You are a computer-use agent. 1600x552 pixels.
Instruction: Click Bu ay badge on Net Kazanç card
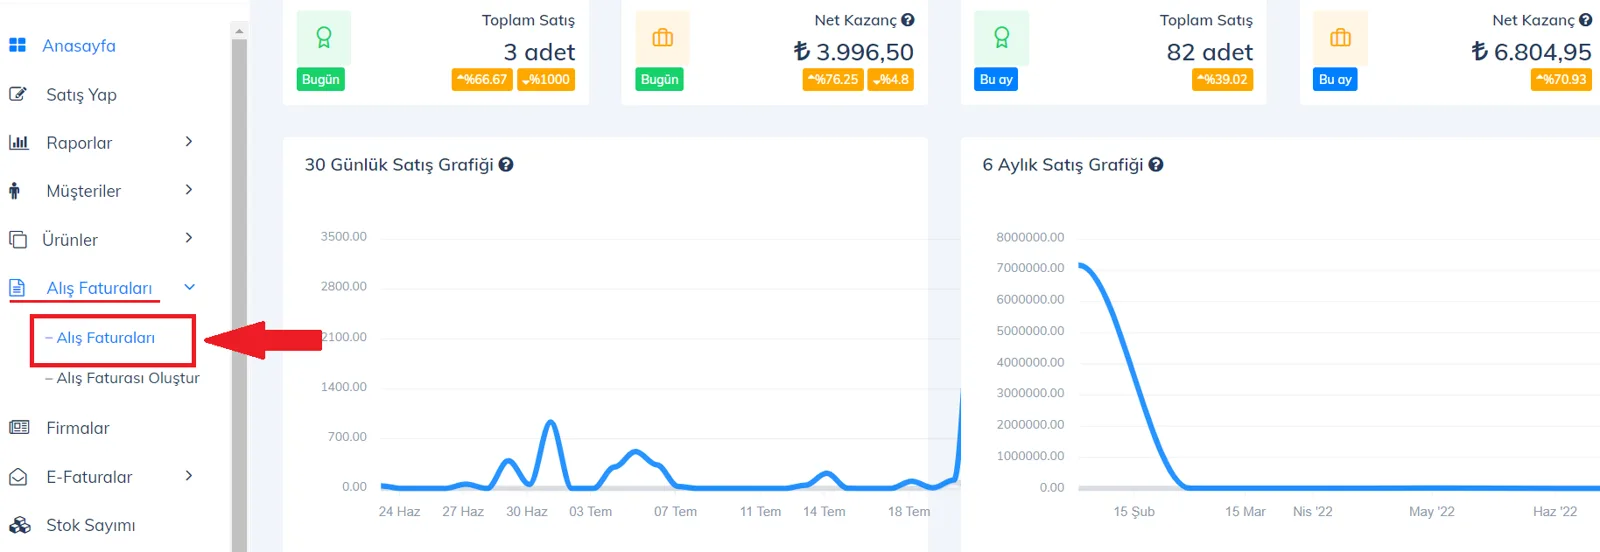(x=1335, y=80)
